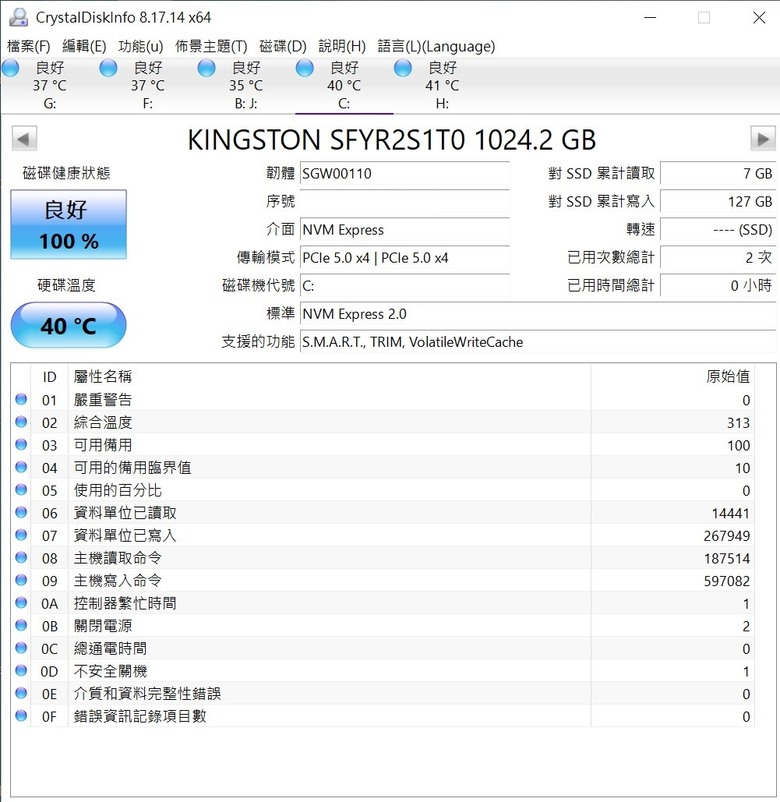Image resolution: width=780 pixels, height=802 pixels.
Task: Open the 說明(H) menu
Action: tap(342, 47)
